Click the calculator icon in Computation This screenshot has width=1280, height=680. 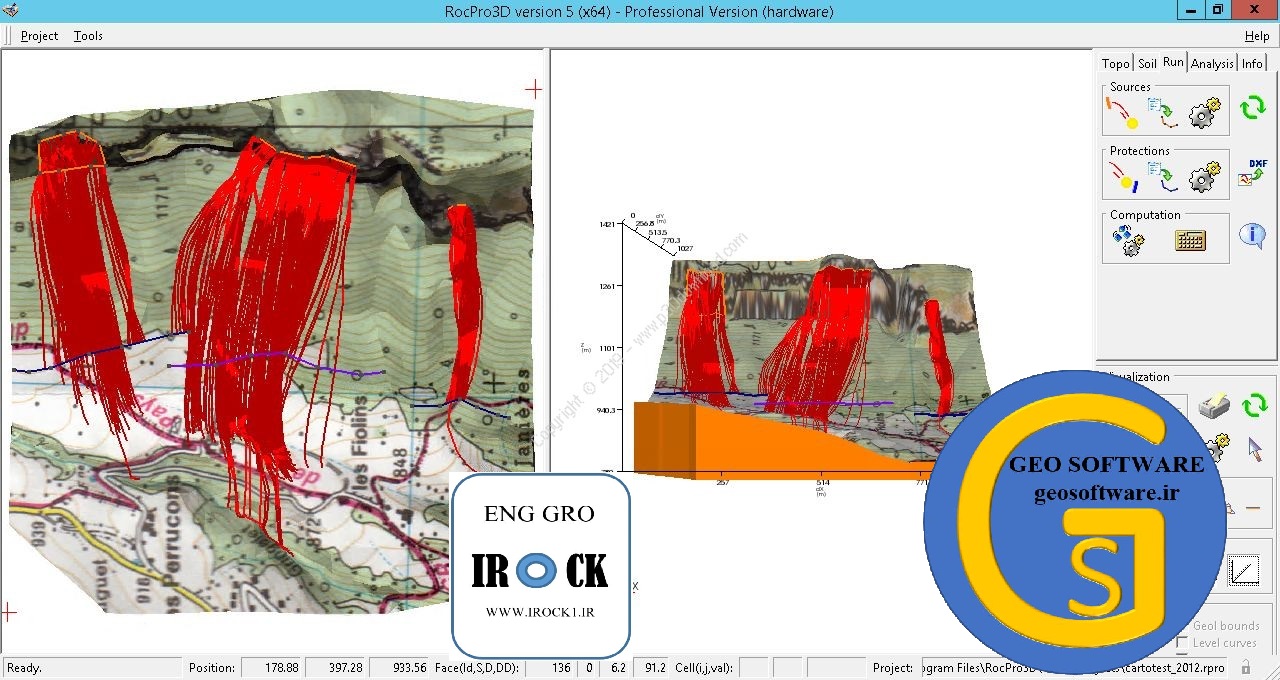1190,240
